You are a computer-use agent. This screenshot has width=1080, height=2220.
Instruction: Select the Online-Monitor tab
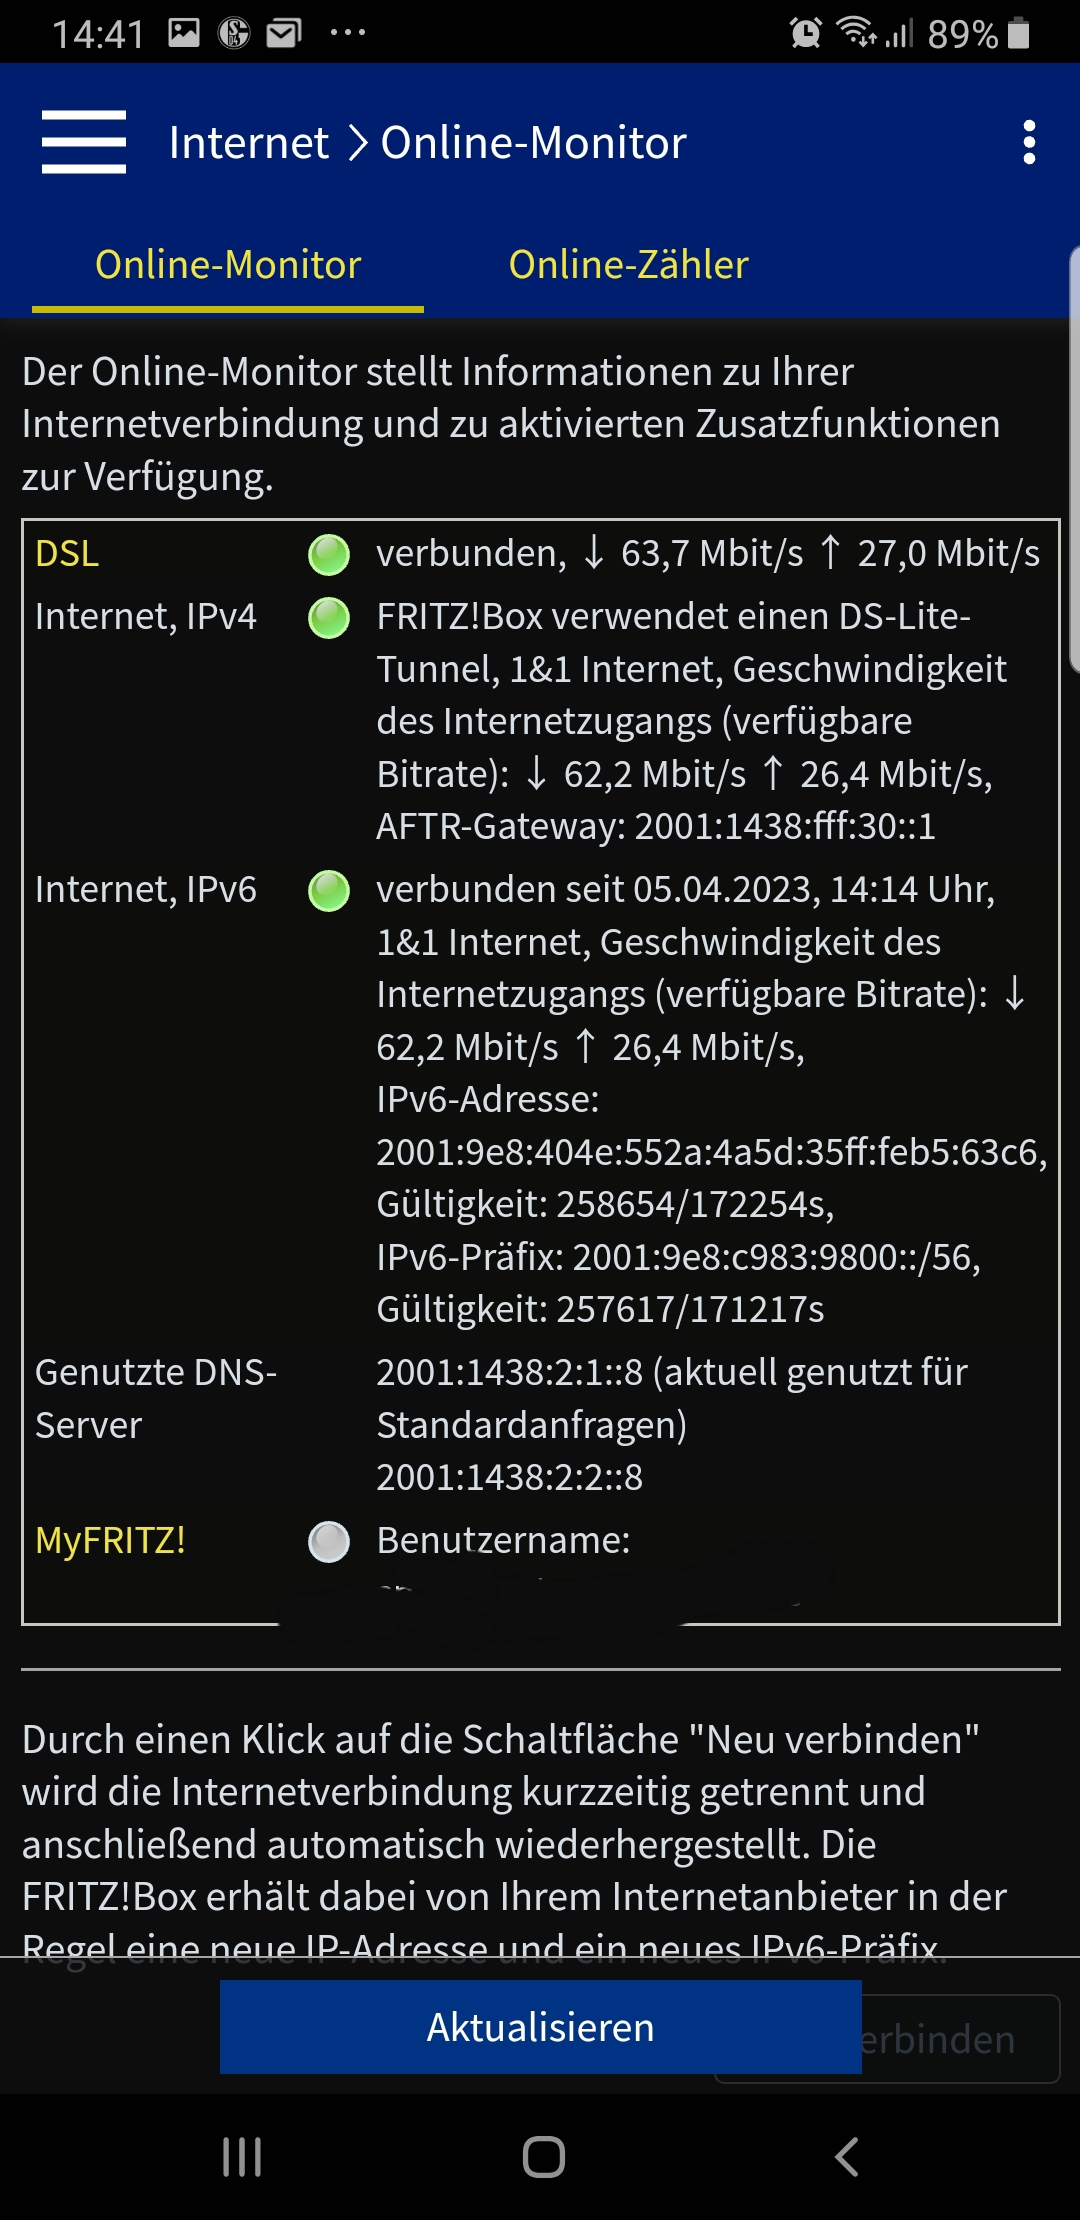click(228, 265)
